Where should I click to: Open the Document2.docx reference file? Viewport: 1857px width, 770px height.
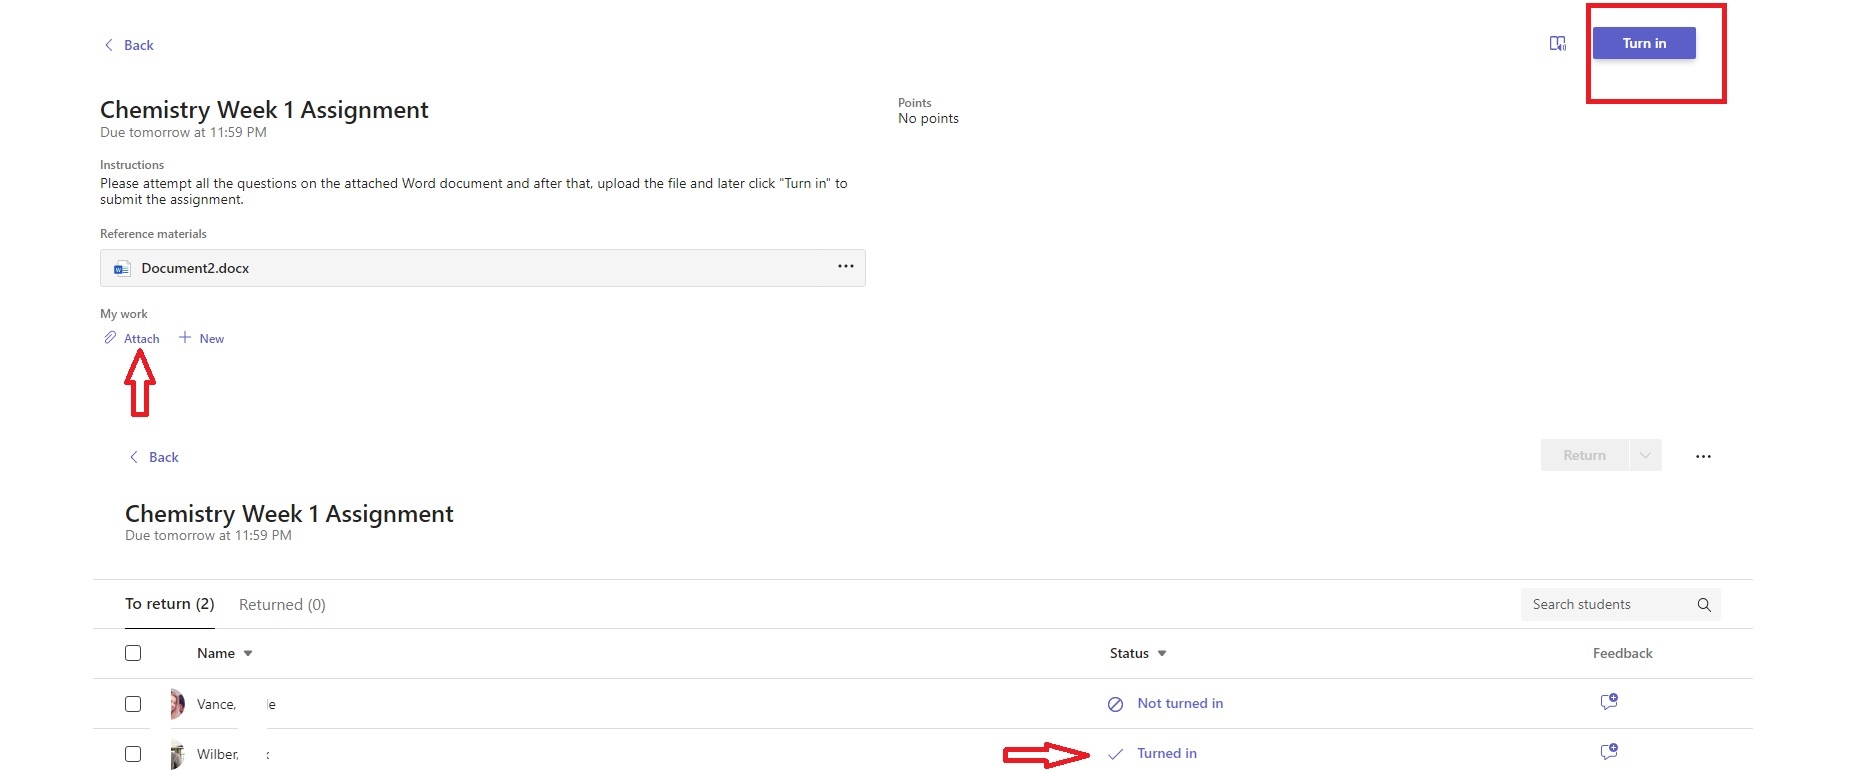click(482, 268)
